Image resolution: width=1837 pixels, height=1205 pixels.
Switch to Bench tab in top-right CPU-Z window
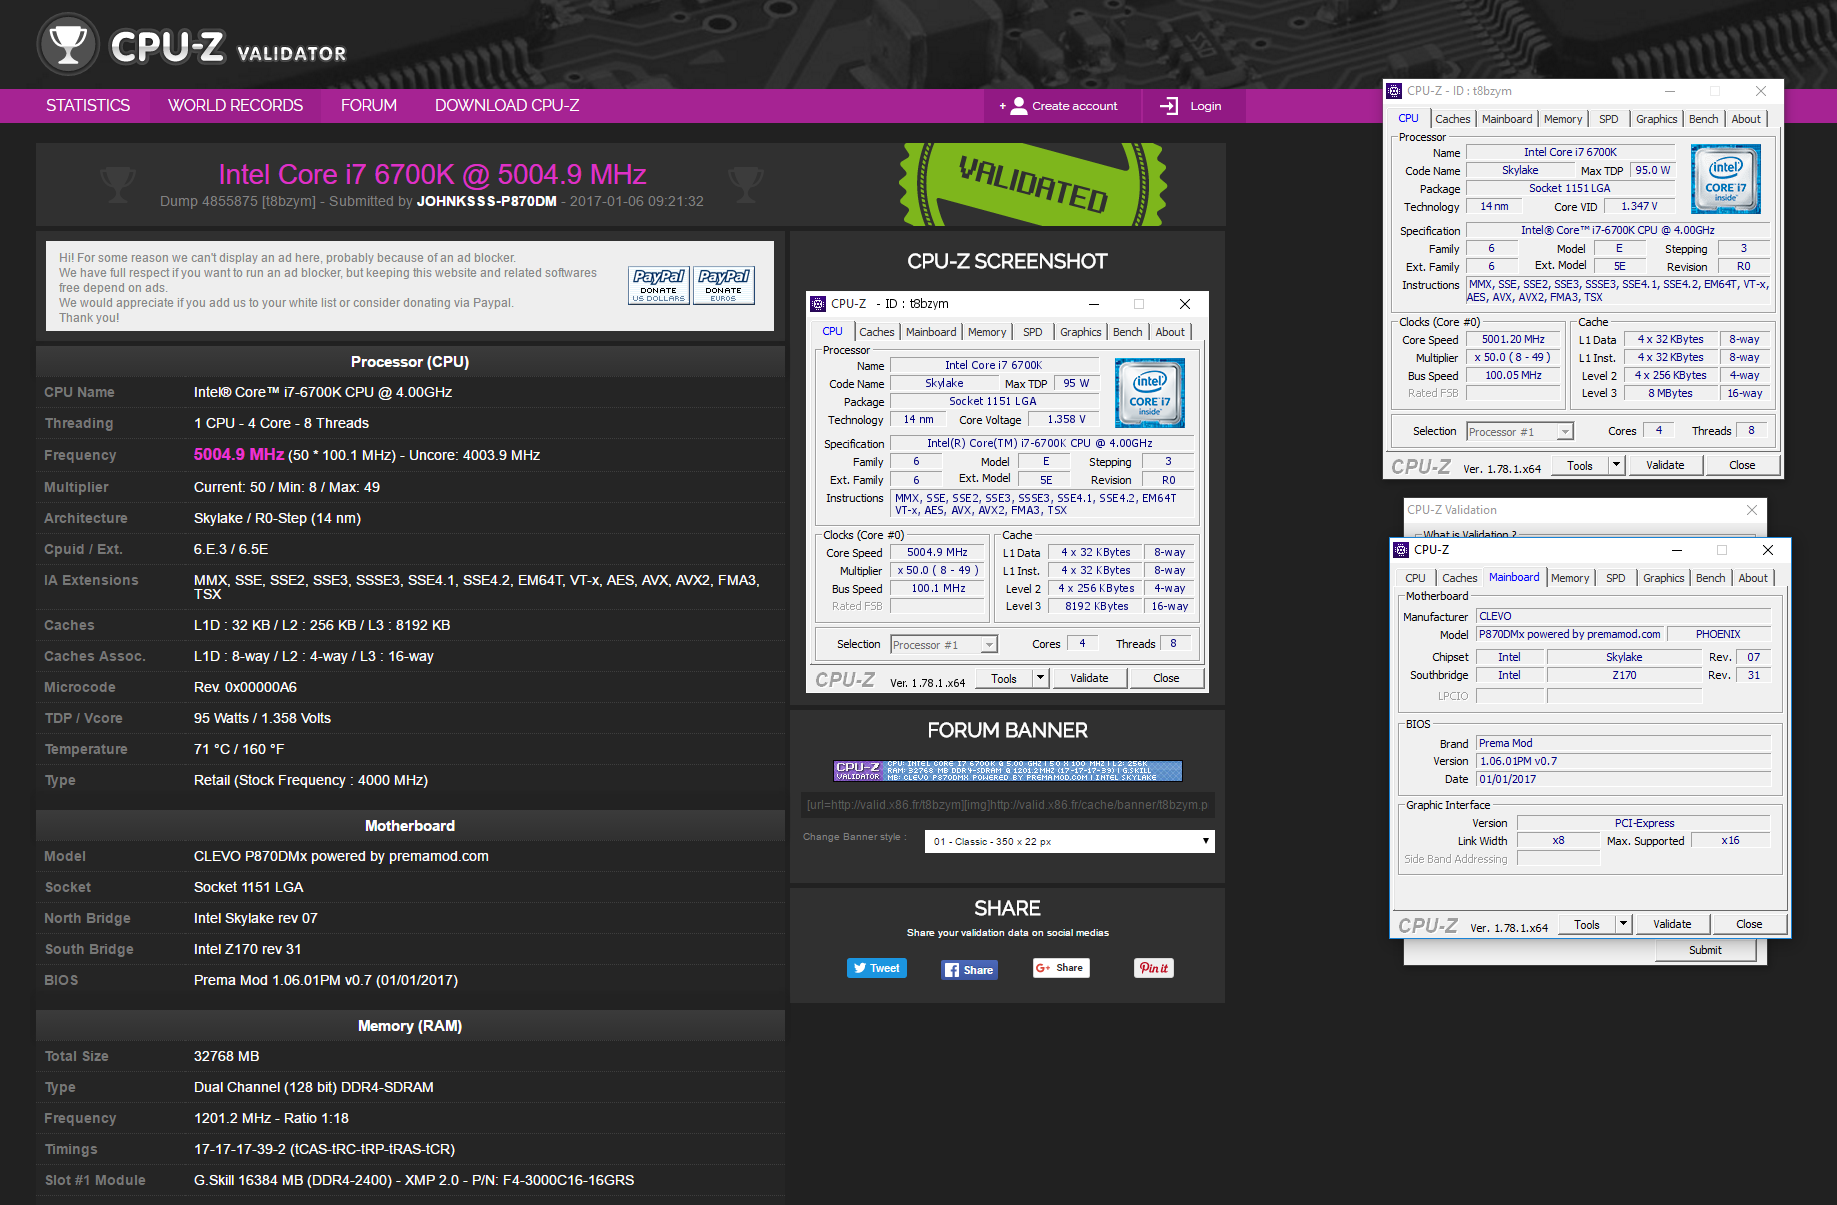pos(1703,119)
